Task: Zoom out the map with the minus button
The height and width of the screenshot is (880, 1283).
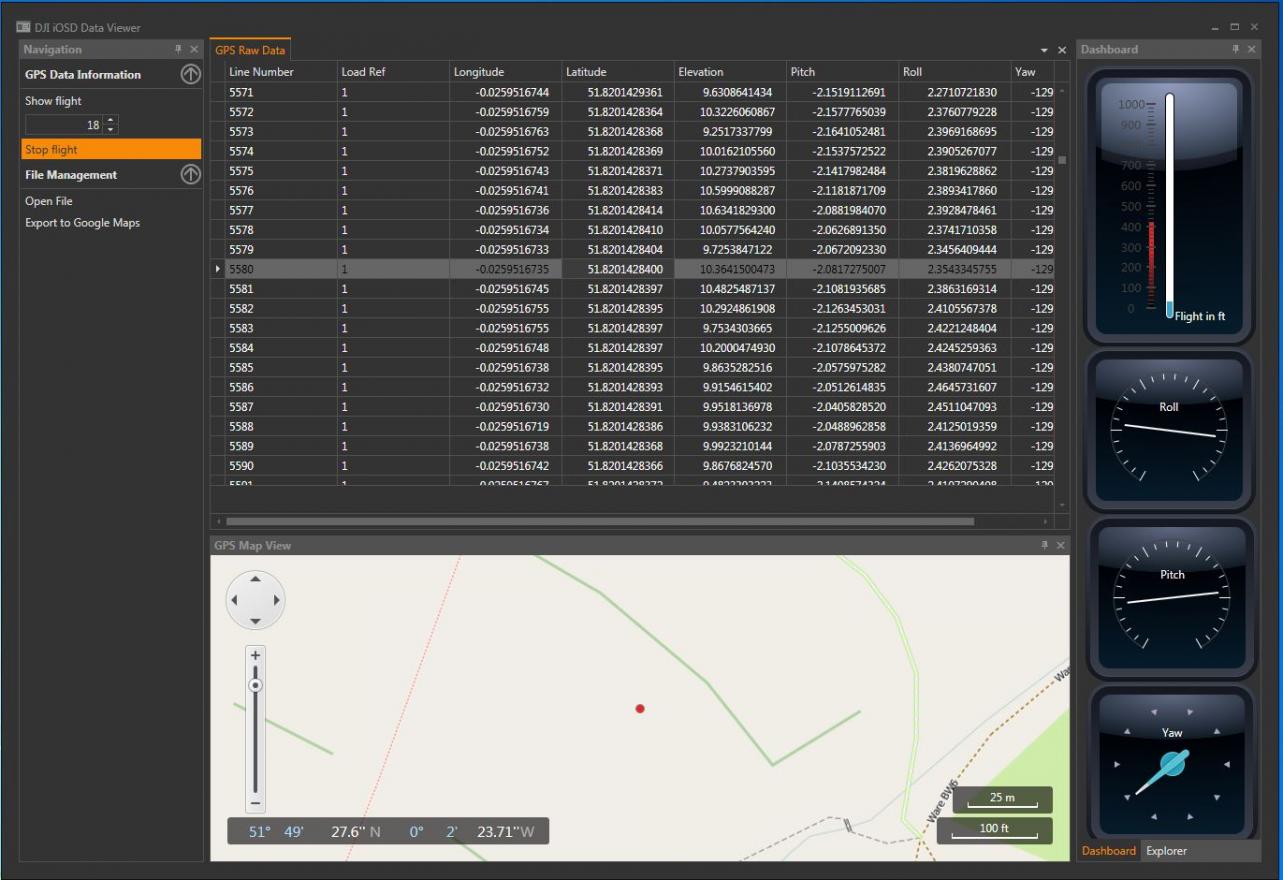Action: pyautogui.click(x=256, y=803)
